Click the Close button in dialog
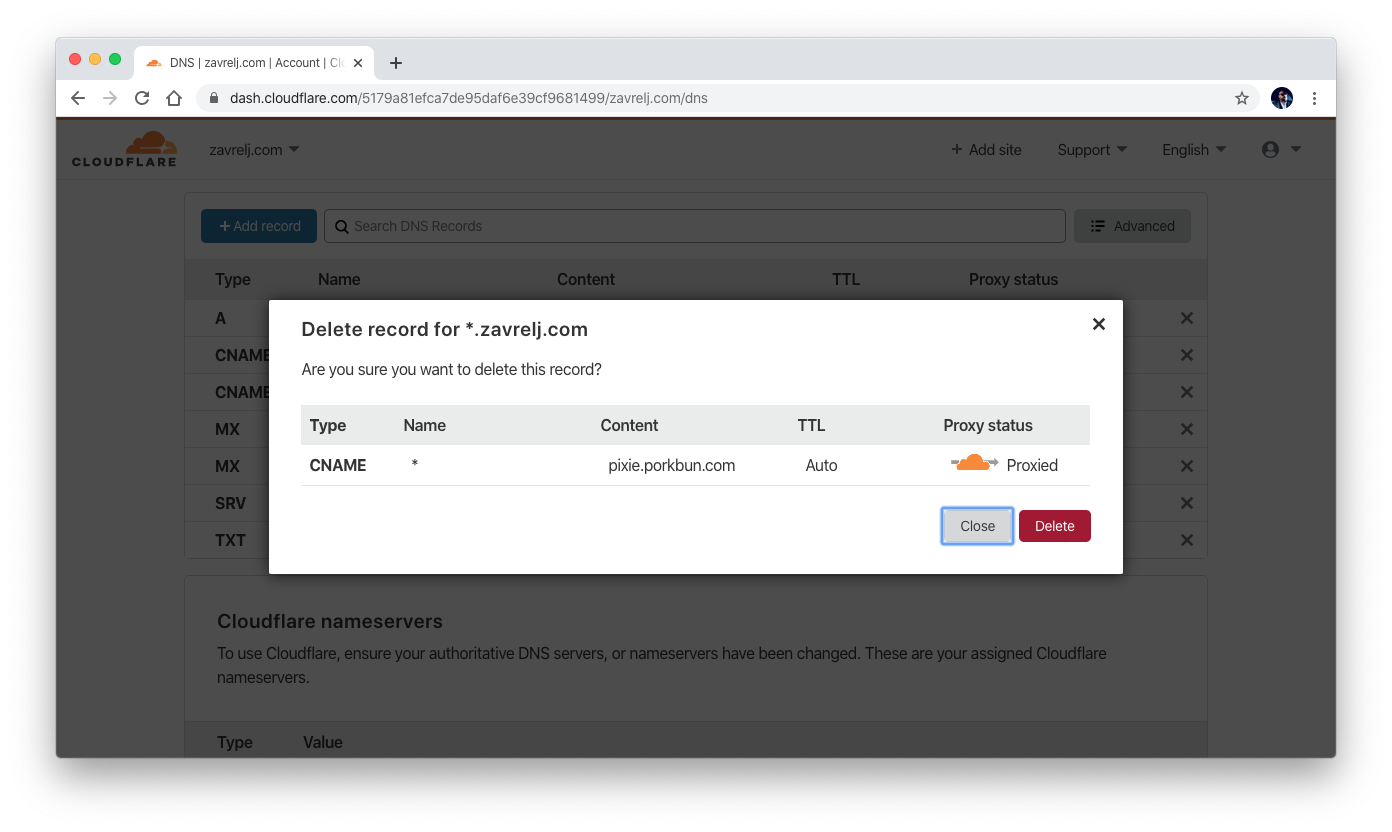The image size is (1392, 832). [977, 526]
